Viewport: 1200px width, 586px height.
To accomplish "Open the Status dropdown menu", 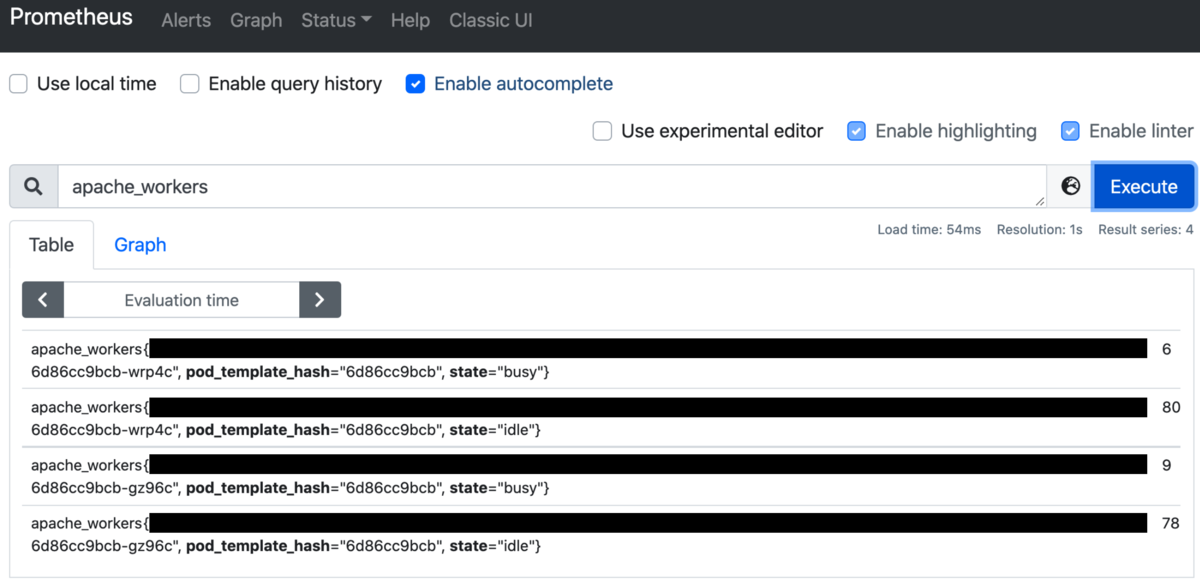I will coord(335,19).
